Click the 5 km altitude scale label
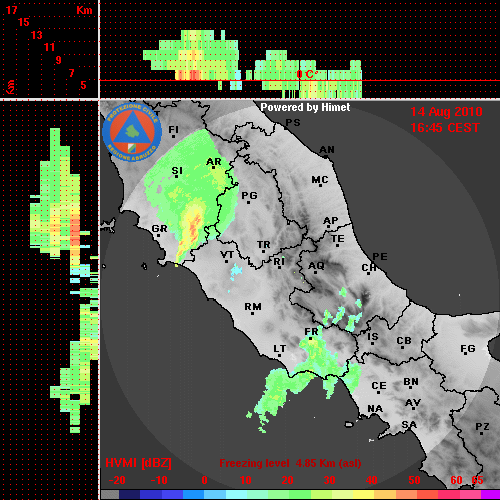 click(x=83, y=85)
